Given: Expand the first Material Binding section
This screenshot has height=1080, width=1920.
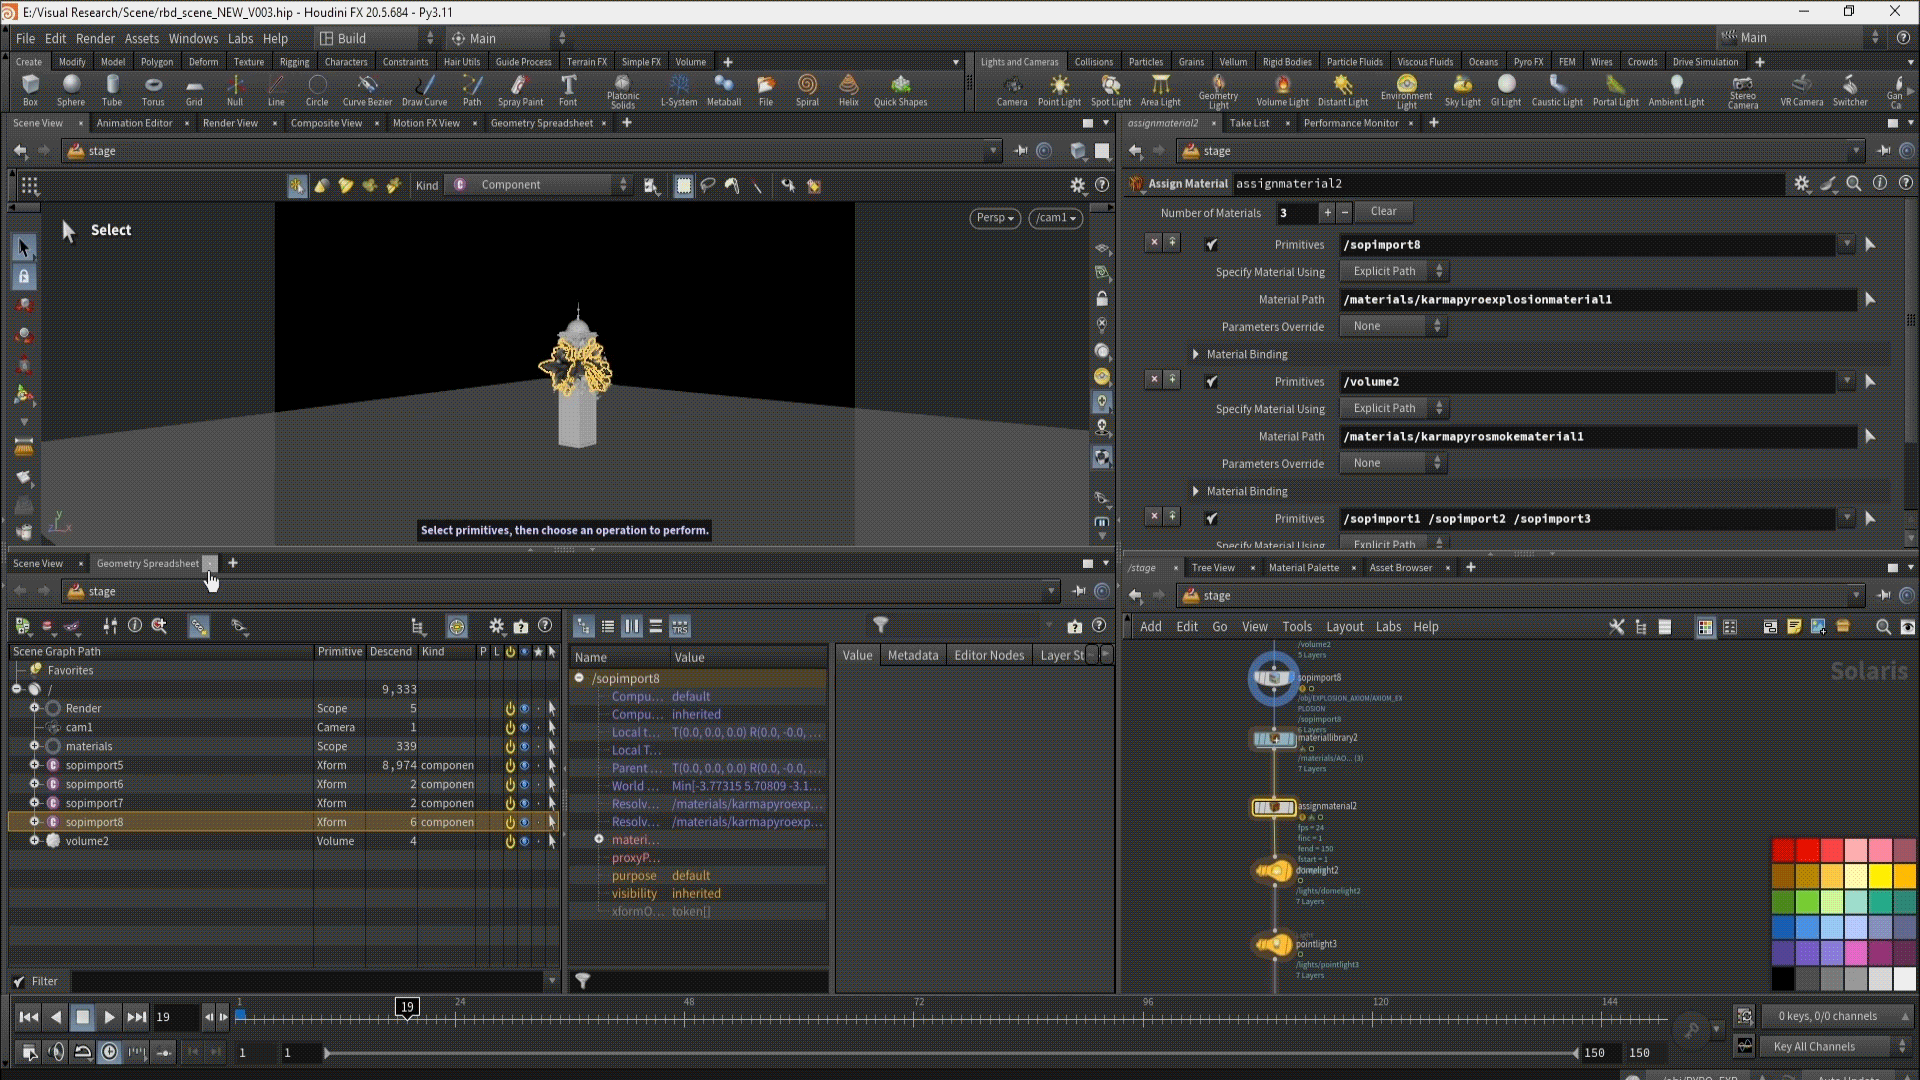Looking at the screenshot, I should click(x=1195, y=354).
